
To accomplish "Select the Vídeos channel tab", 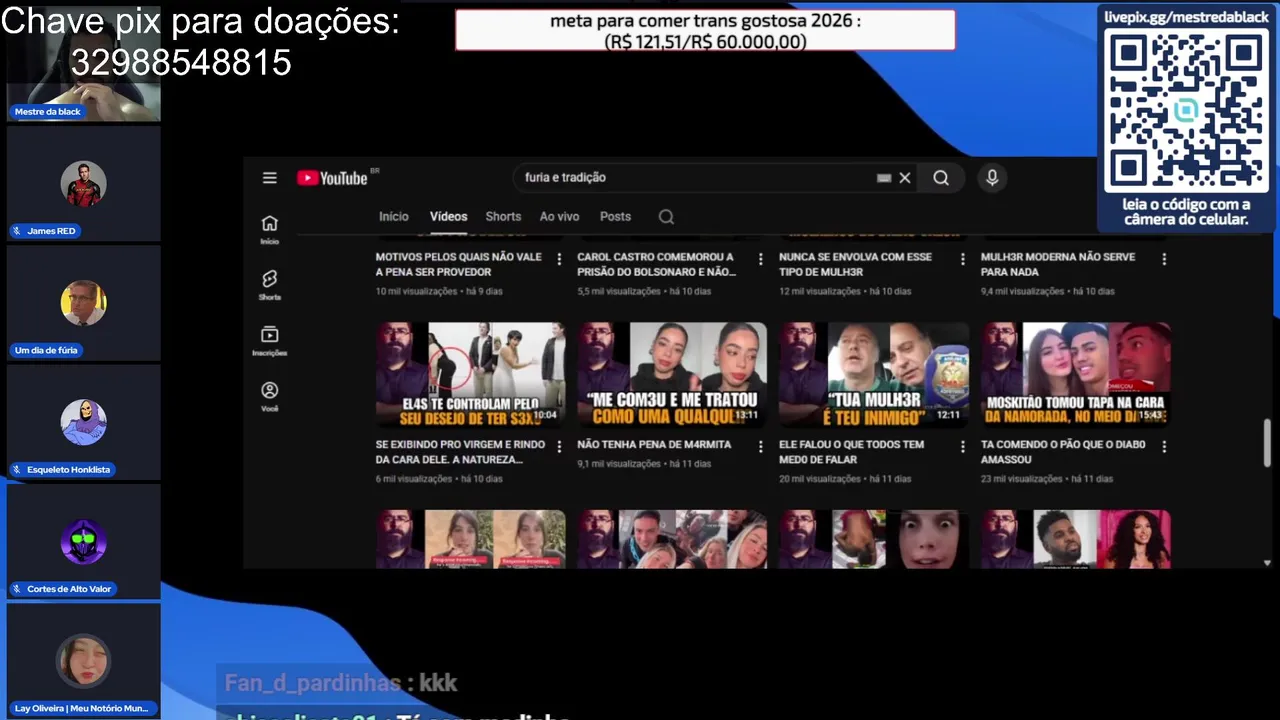I will (x=448, y=217).
